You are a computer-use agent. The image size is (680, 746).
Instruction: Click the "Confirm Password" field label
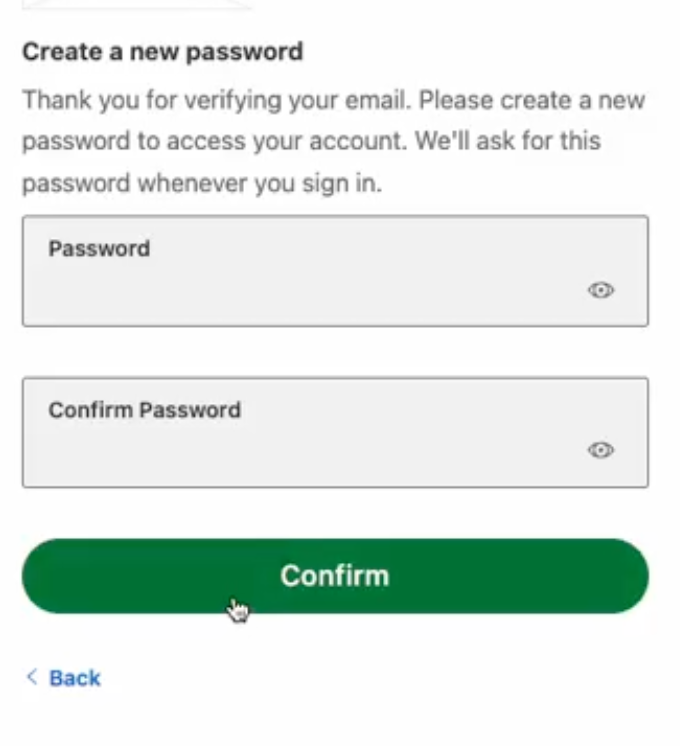145,410
